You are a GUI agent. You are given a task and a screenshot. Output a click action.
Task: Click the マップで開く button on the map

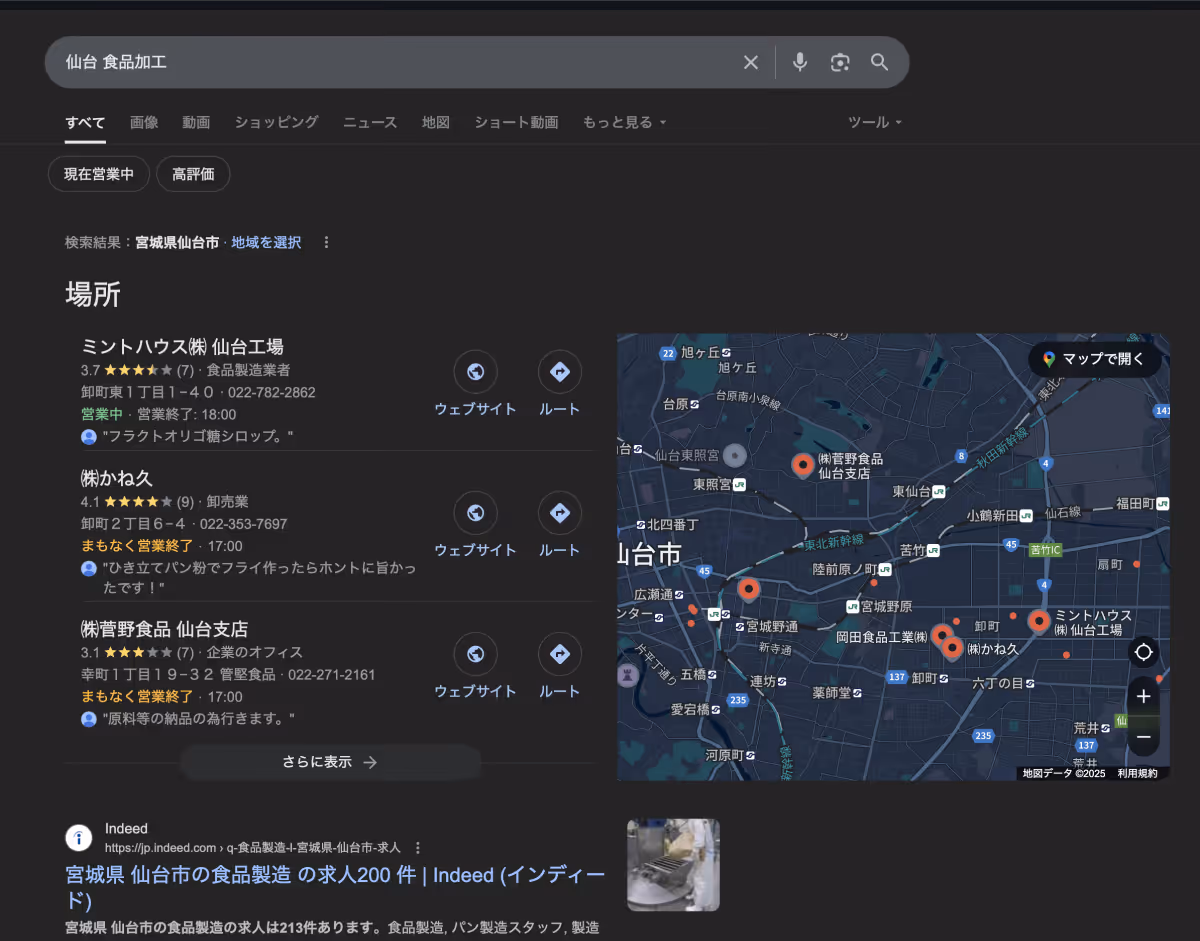tap(1094, 359)
